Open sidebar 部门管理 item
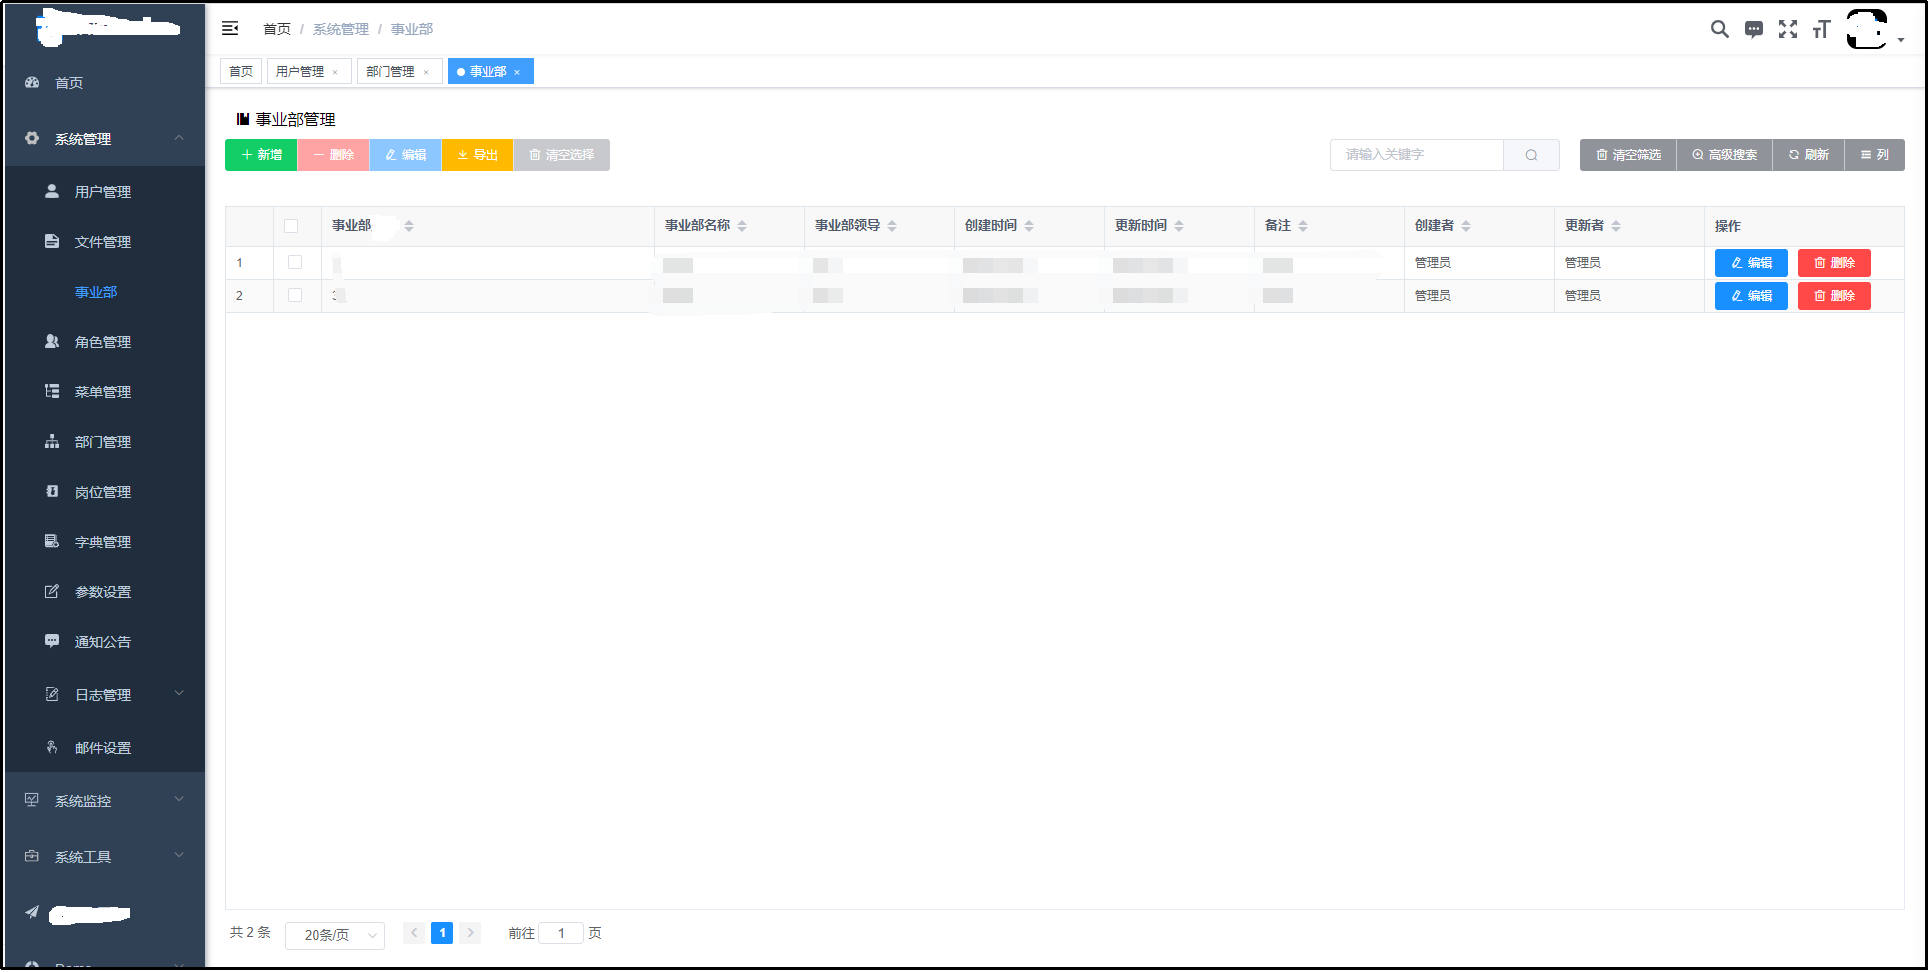Viewport: 1930px width, 972px height. pyautogui.click(x=103, y=442)
